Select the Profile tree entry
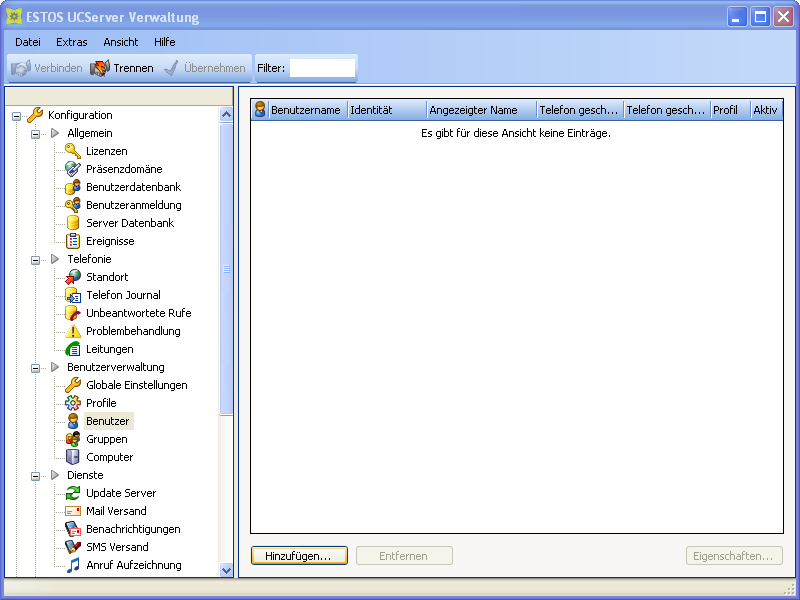This screenshot has width=800, height=600. coord(101,403)
